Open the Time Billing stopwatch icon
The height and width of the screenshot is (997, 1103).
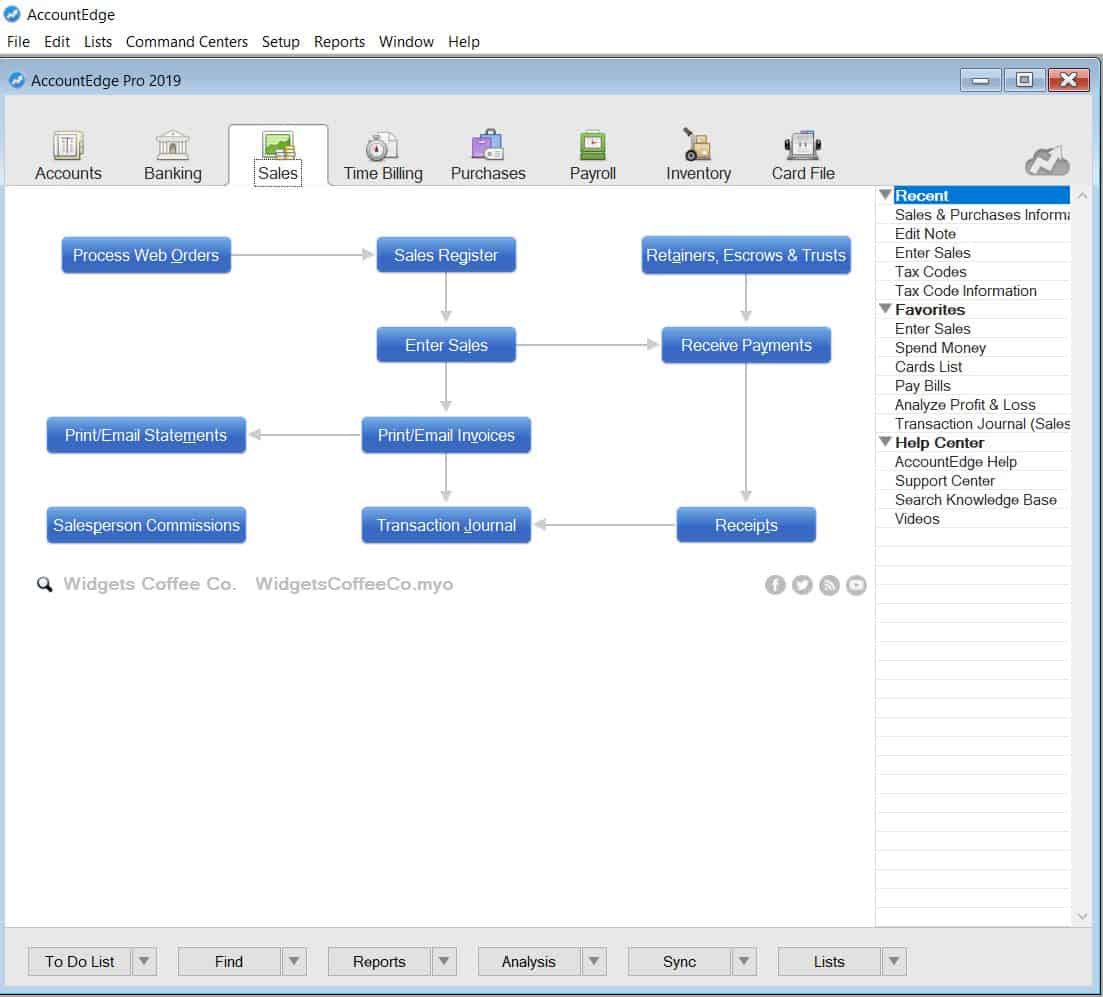click(382, 146)
